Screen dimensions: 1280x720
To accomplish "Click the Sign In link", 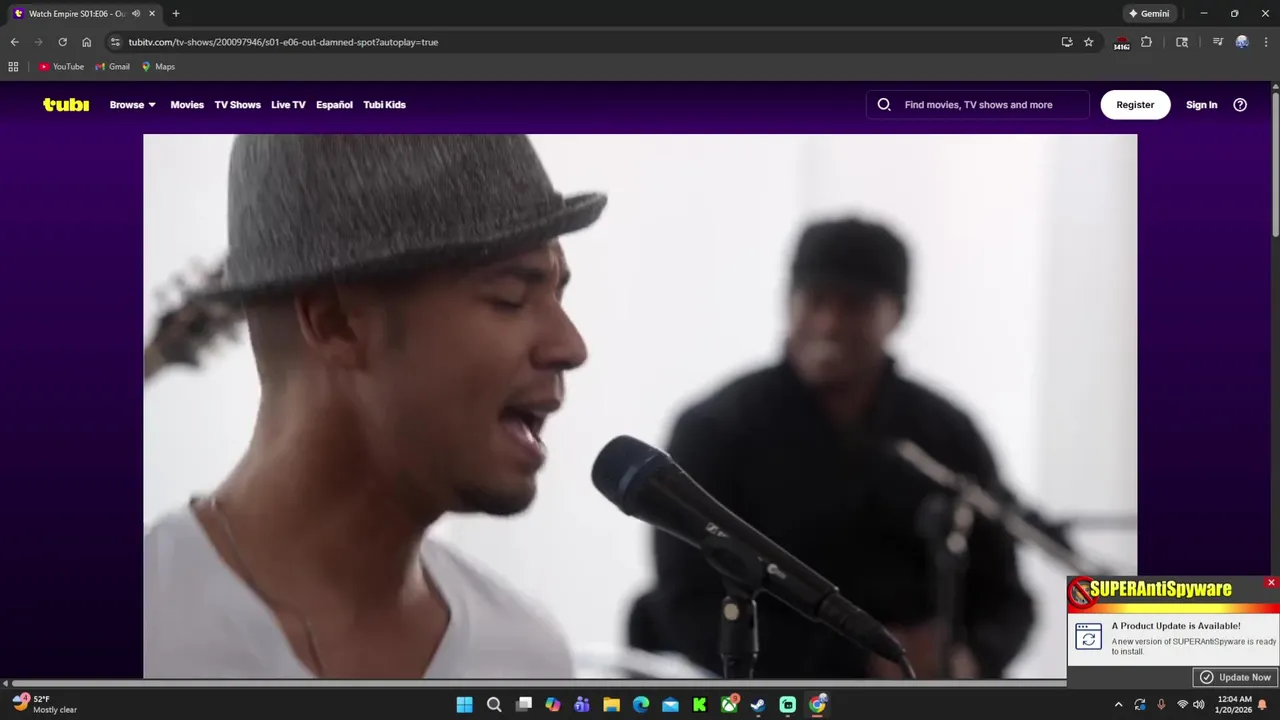I will (1201, 105).
